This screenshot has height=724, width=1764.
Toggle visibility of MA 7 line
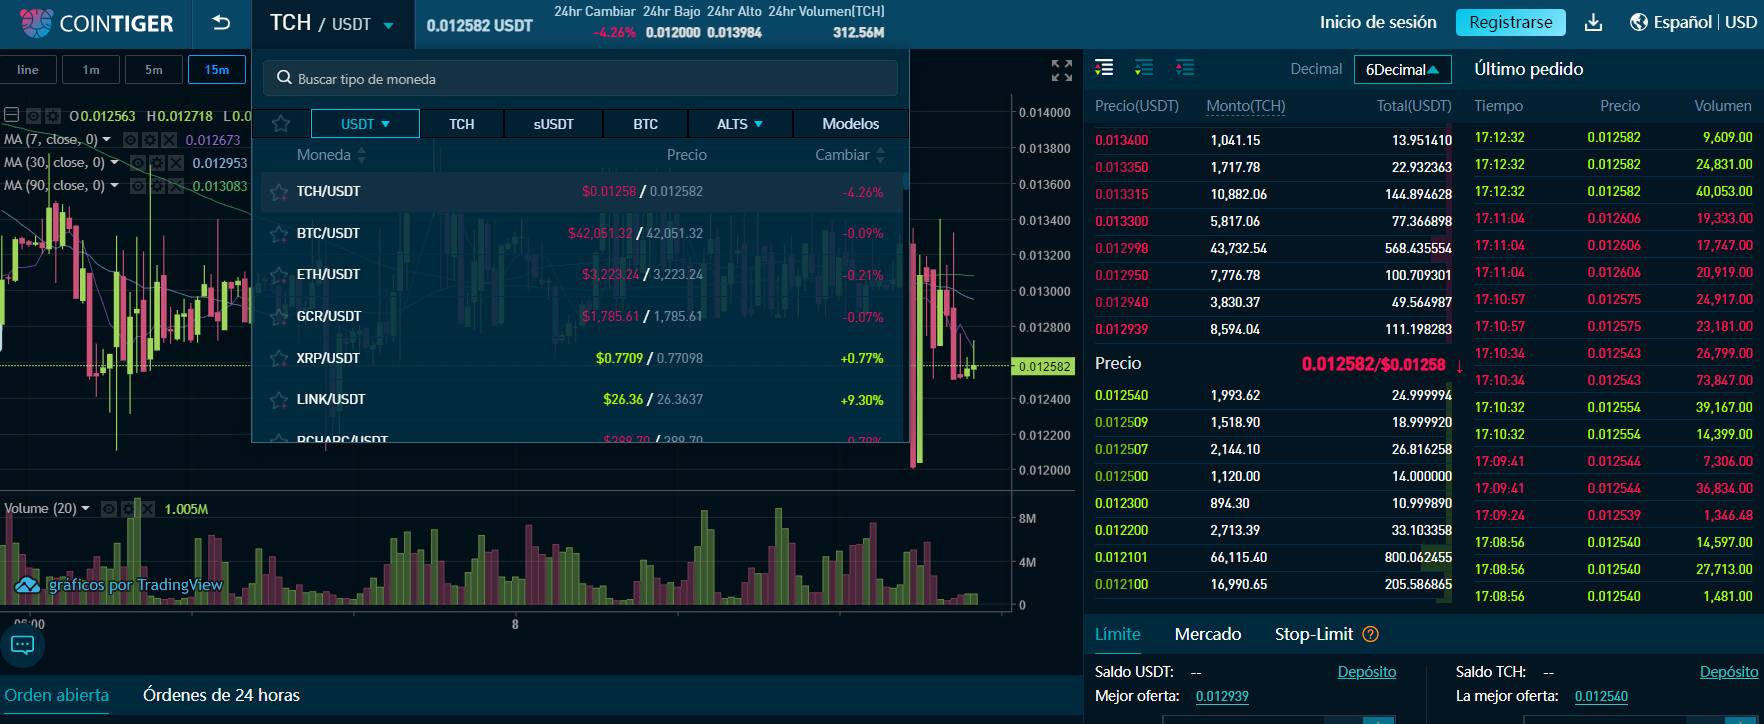131,140
